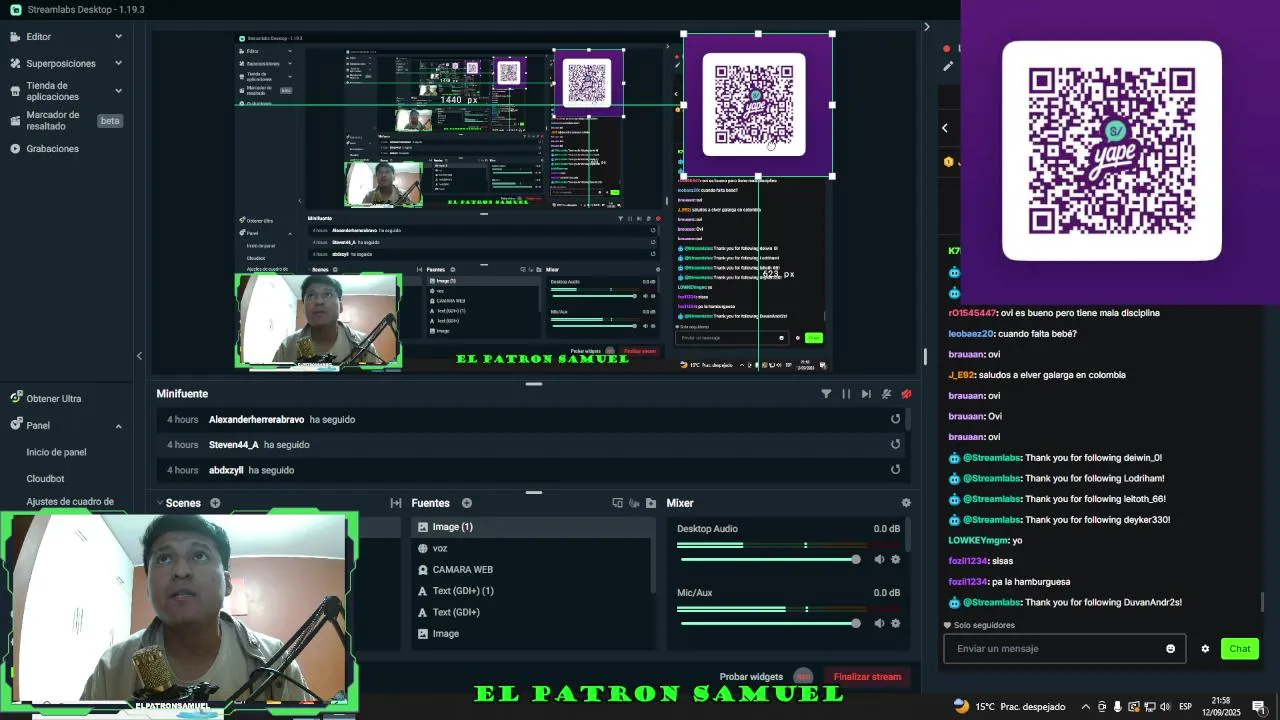Click Finalizar stream

coord(867,677)
